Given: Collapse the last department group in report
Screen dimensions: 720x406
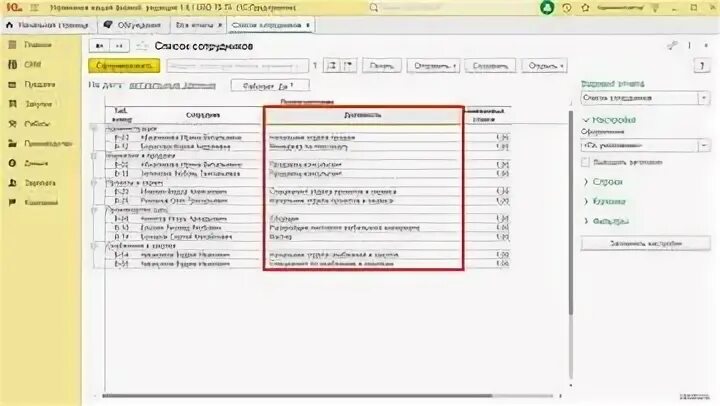Looking at the screenshot, I should tap(94, 246).
